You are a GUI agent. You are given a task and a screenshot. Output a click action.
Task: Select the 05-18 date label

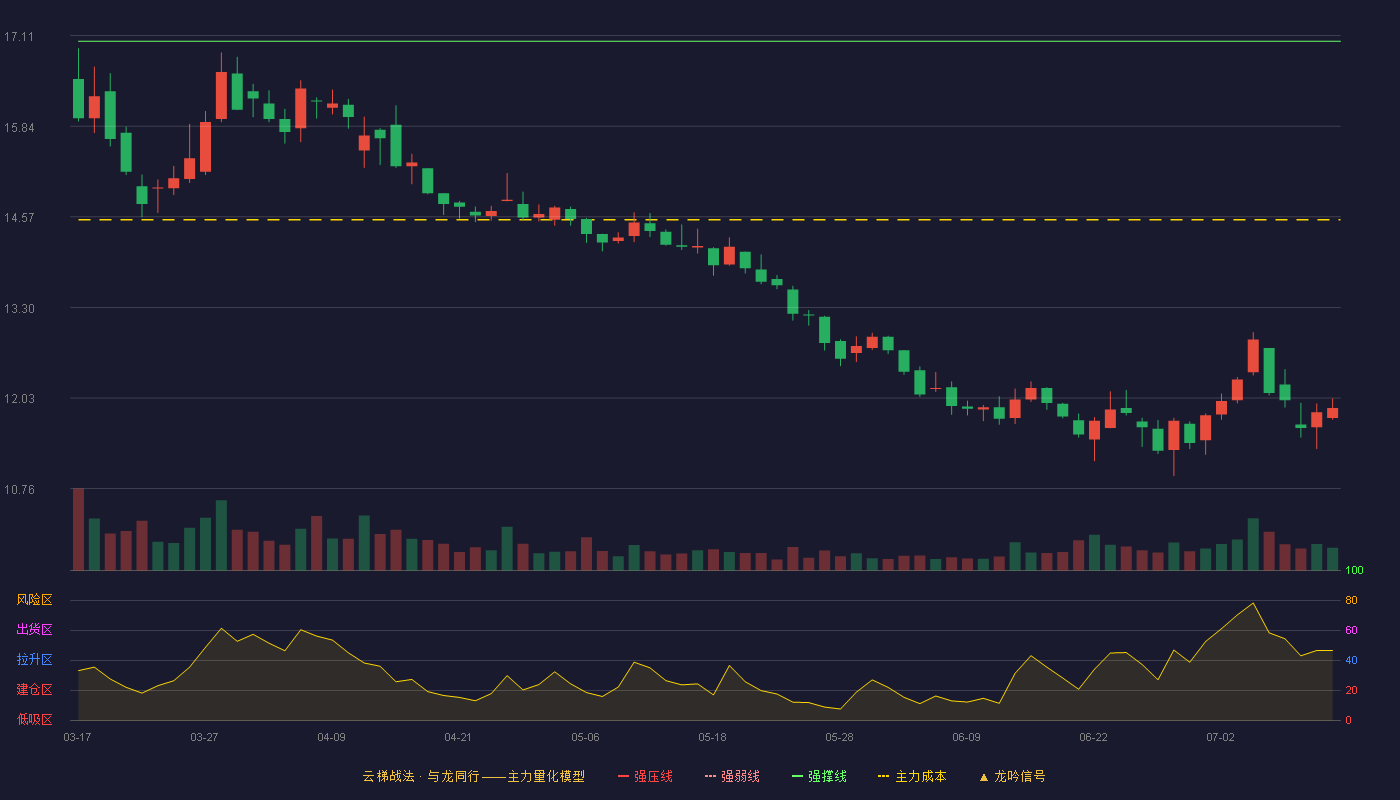click(x=712, y=737)
